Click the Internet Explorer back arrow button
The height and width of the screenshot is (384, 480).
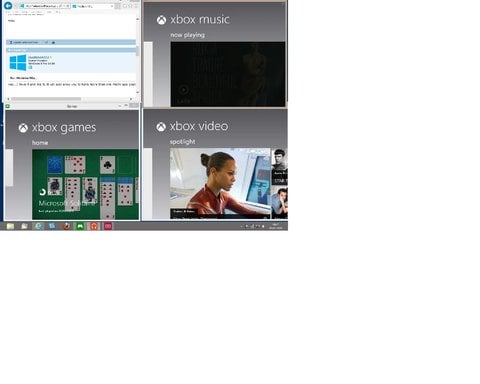click(8, 5)
